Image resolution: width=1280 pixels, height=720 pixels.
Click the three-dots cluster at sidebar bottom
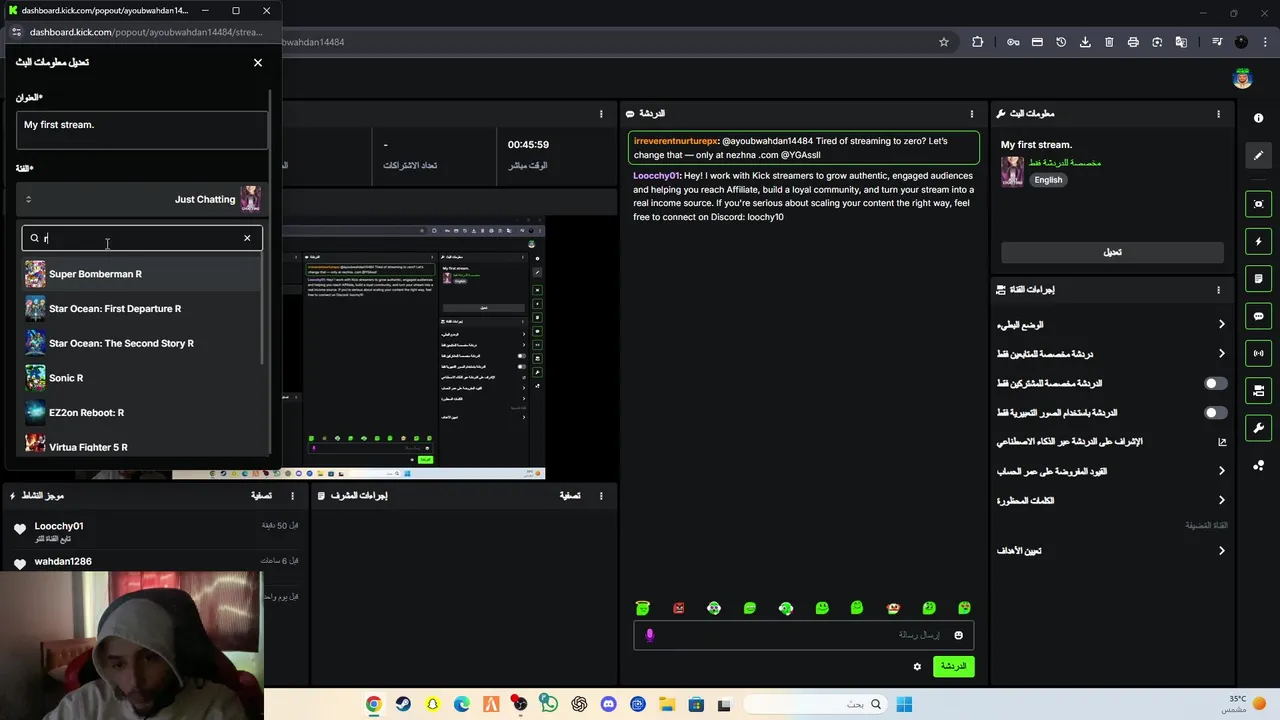[x=1258, y=465]
